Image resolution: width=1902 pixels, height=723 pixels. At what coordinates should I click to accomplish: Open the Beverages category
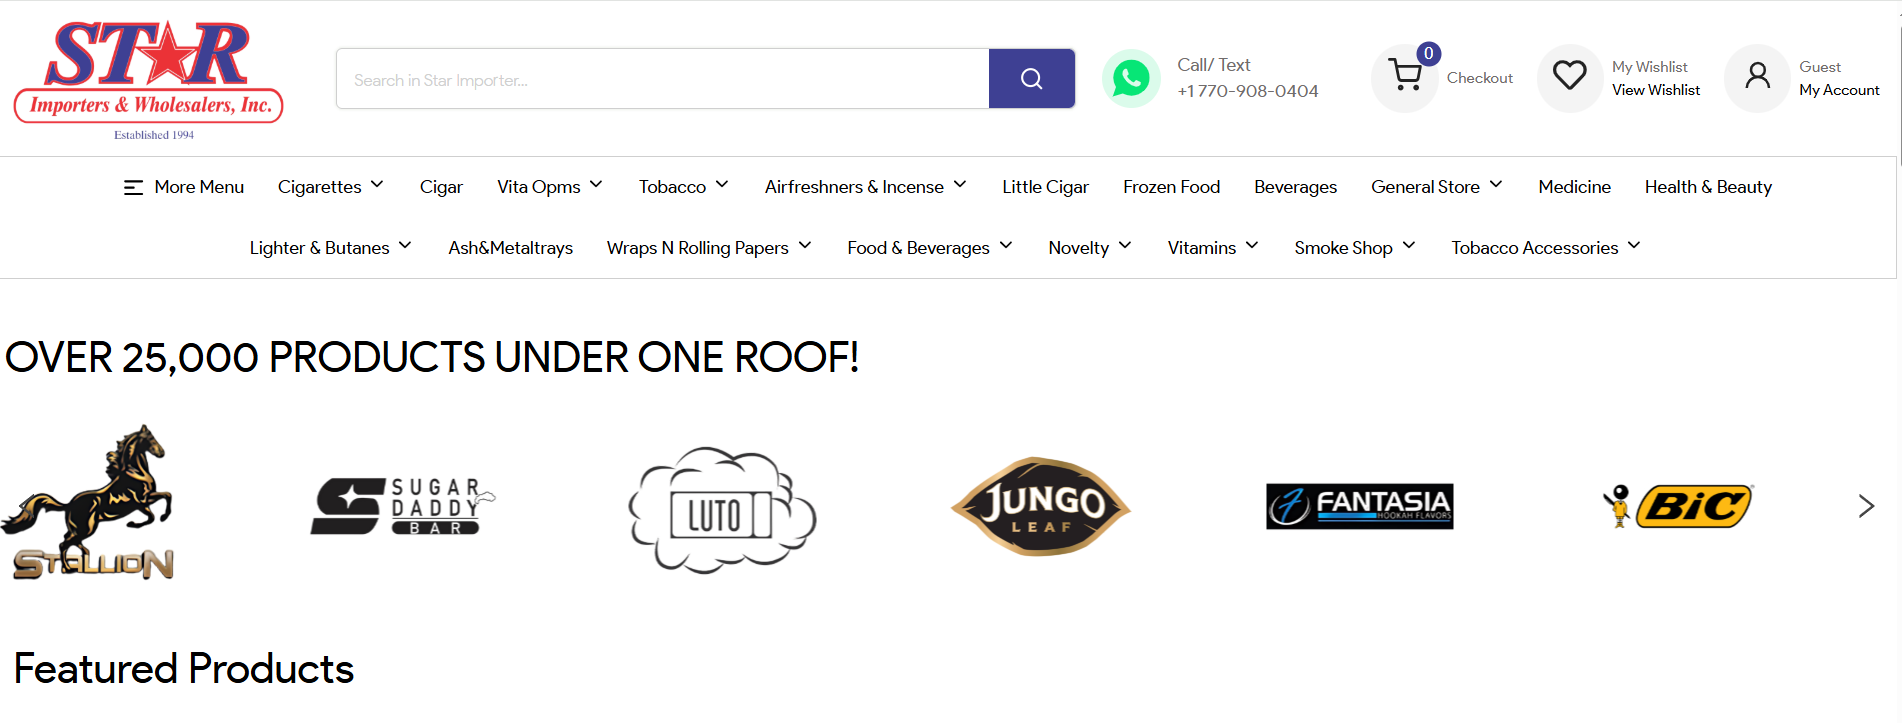(1295, 187)
